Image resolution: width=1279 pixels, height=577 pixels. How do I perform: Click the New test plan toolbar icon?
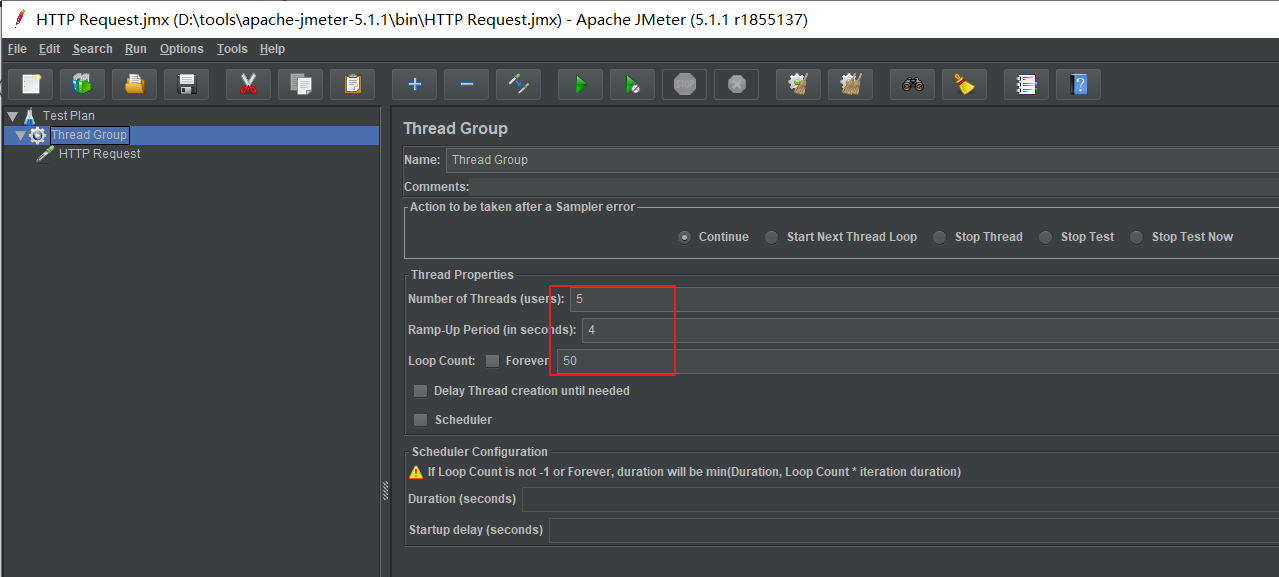[x=30, y=84]
